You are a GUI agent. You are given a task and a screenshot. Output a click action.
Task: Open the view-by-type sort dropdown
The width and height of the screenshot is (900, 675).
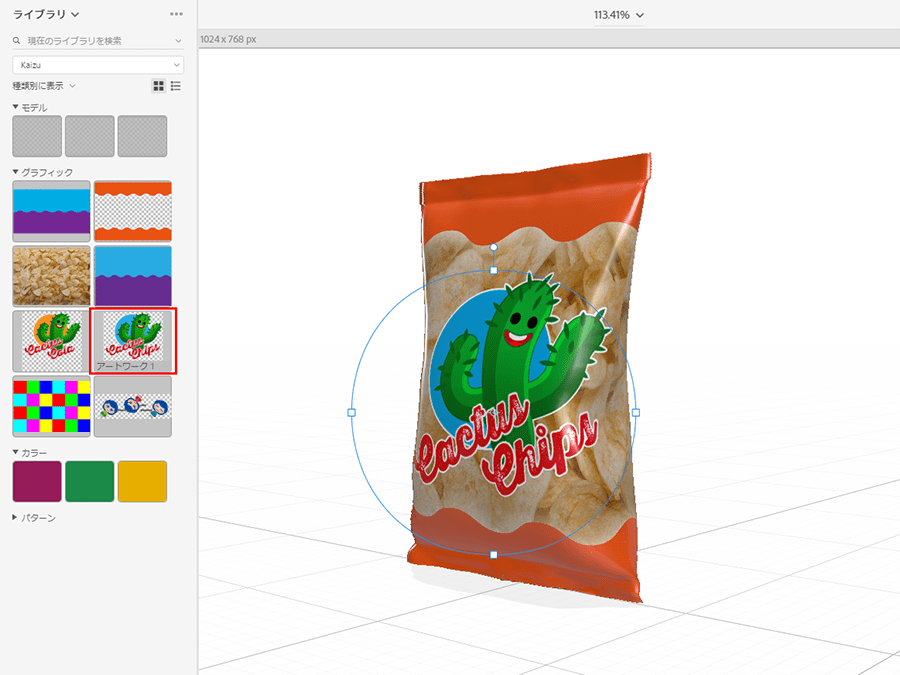pos(44,86)
